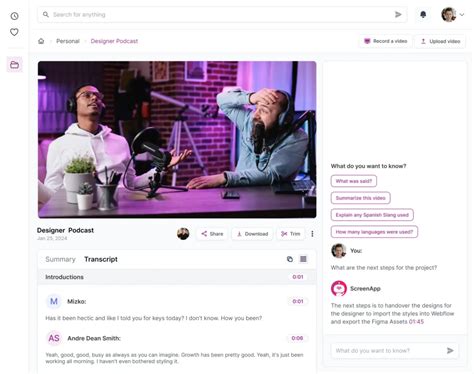Open favorites via the heart icon
This screenshot has height=374, width=474.
click(14, 32)
